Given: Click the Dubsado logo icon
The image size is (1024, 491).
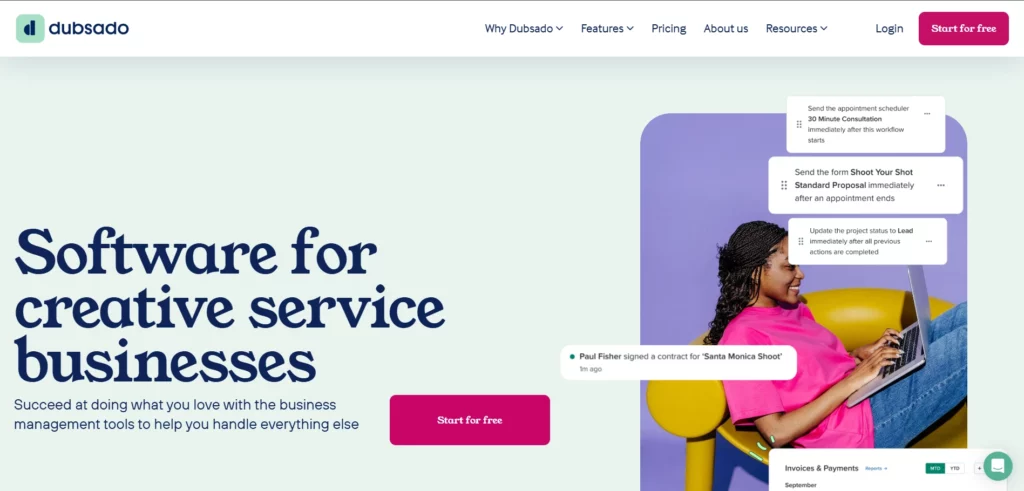Looking at the screenshot, I should click(30, 29).
